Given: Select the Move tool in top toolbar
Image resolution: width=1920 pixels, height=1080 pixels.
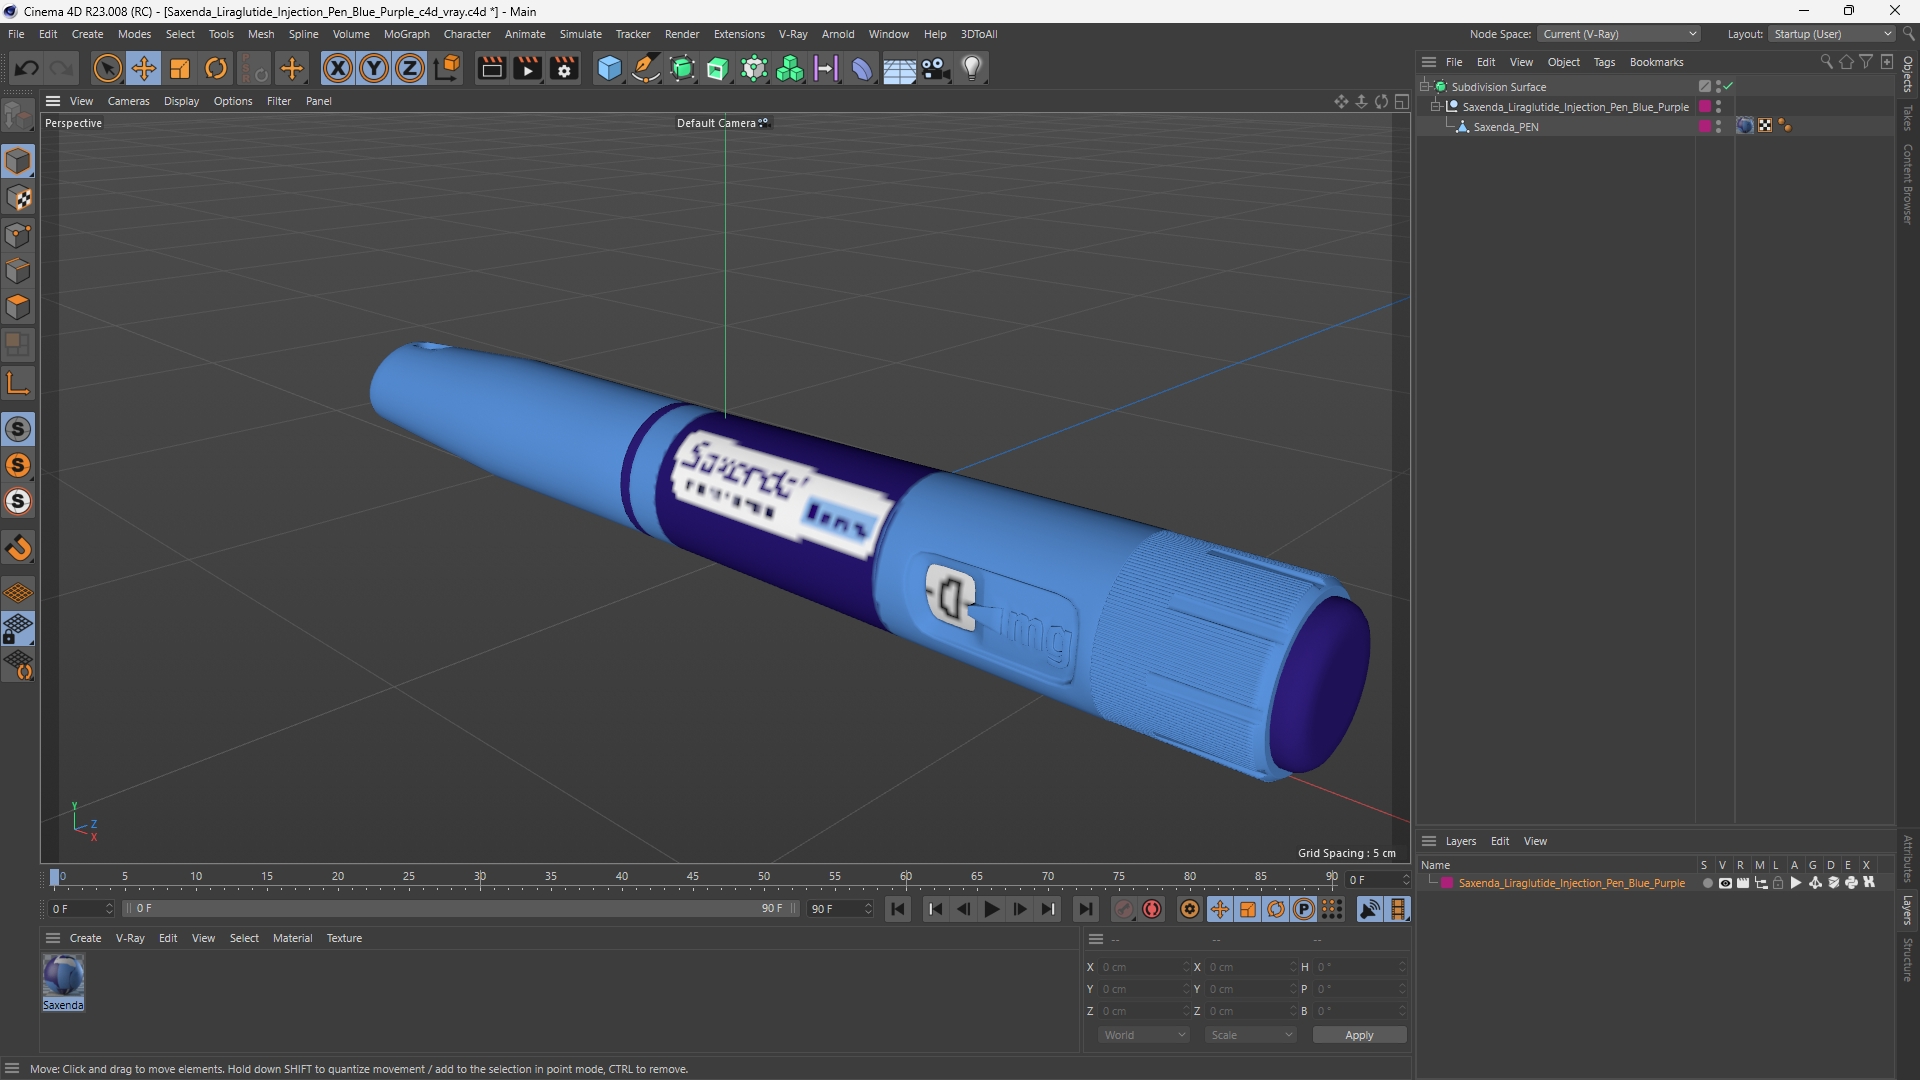Looking at the screenshot, I should (144, 68).
